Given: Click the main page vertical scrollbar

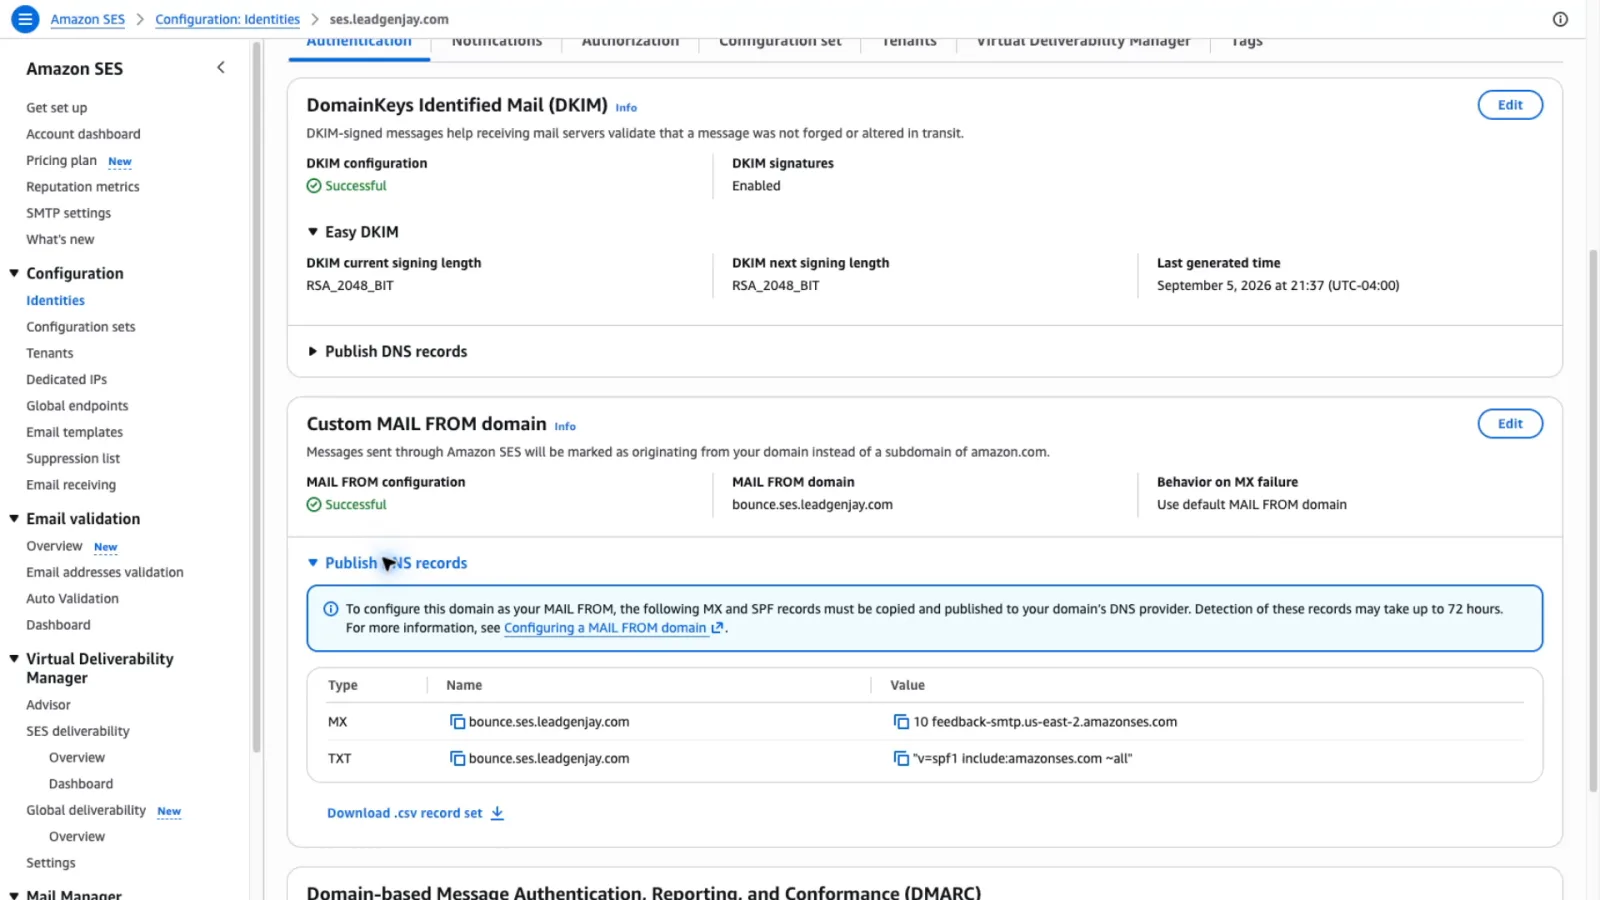Looking at the screenshot, I should pos(1593,520).
